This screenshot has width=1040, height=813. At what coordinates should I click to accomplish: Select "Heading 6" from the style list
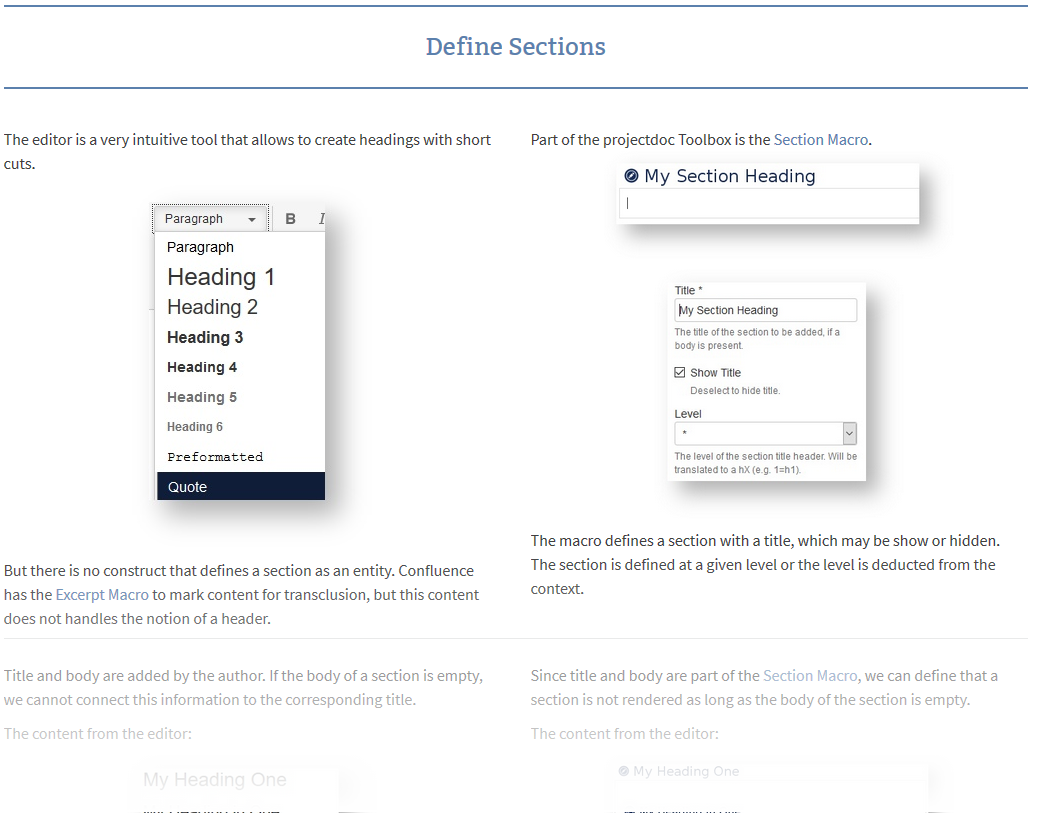[x=195, y=426]
